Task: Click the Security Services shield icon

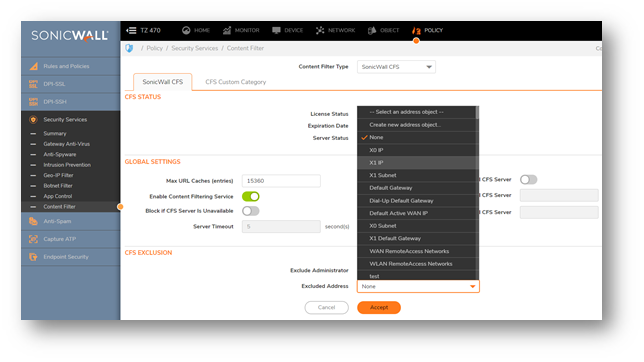Action: pyautogui.click(x=33, y=120)
